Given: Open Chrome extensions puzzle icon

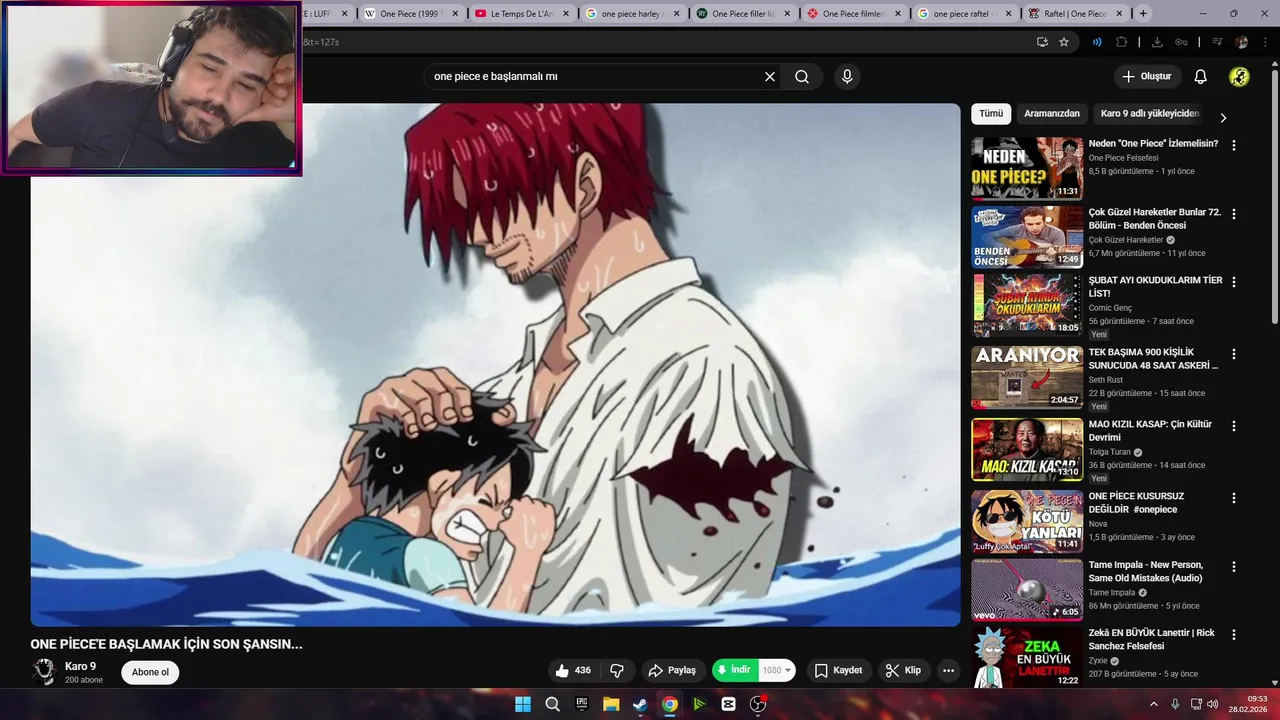Looking at the screenshot, I should tap(1121, 42).
